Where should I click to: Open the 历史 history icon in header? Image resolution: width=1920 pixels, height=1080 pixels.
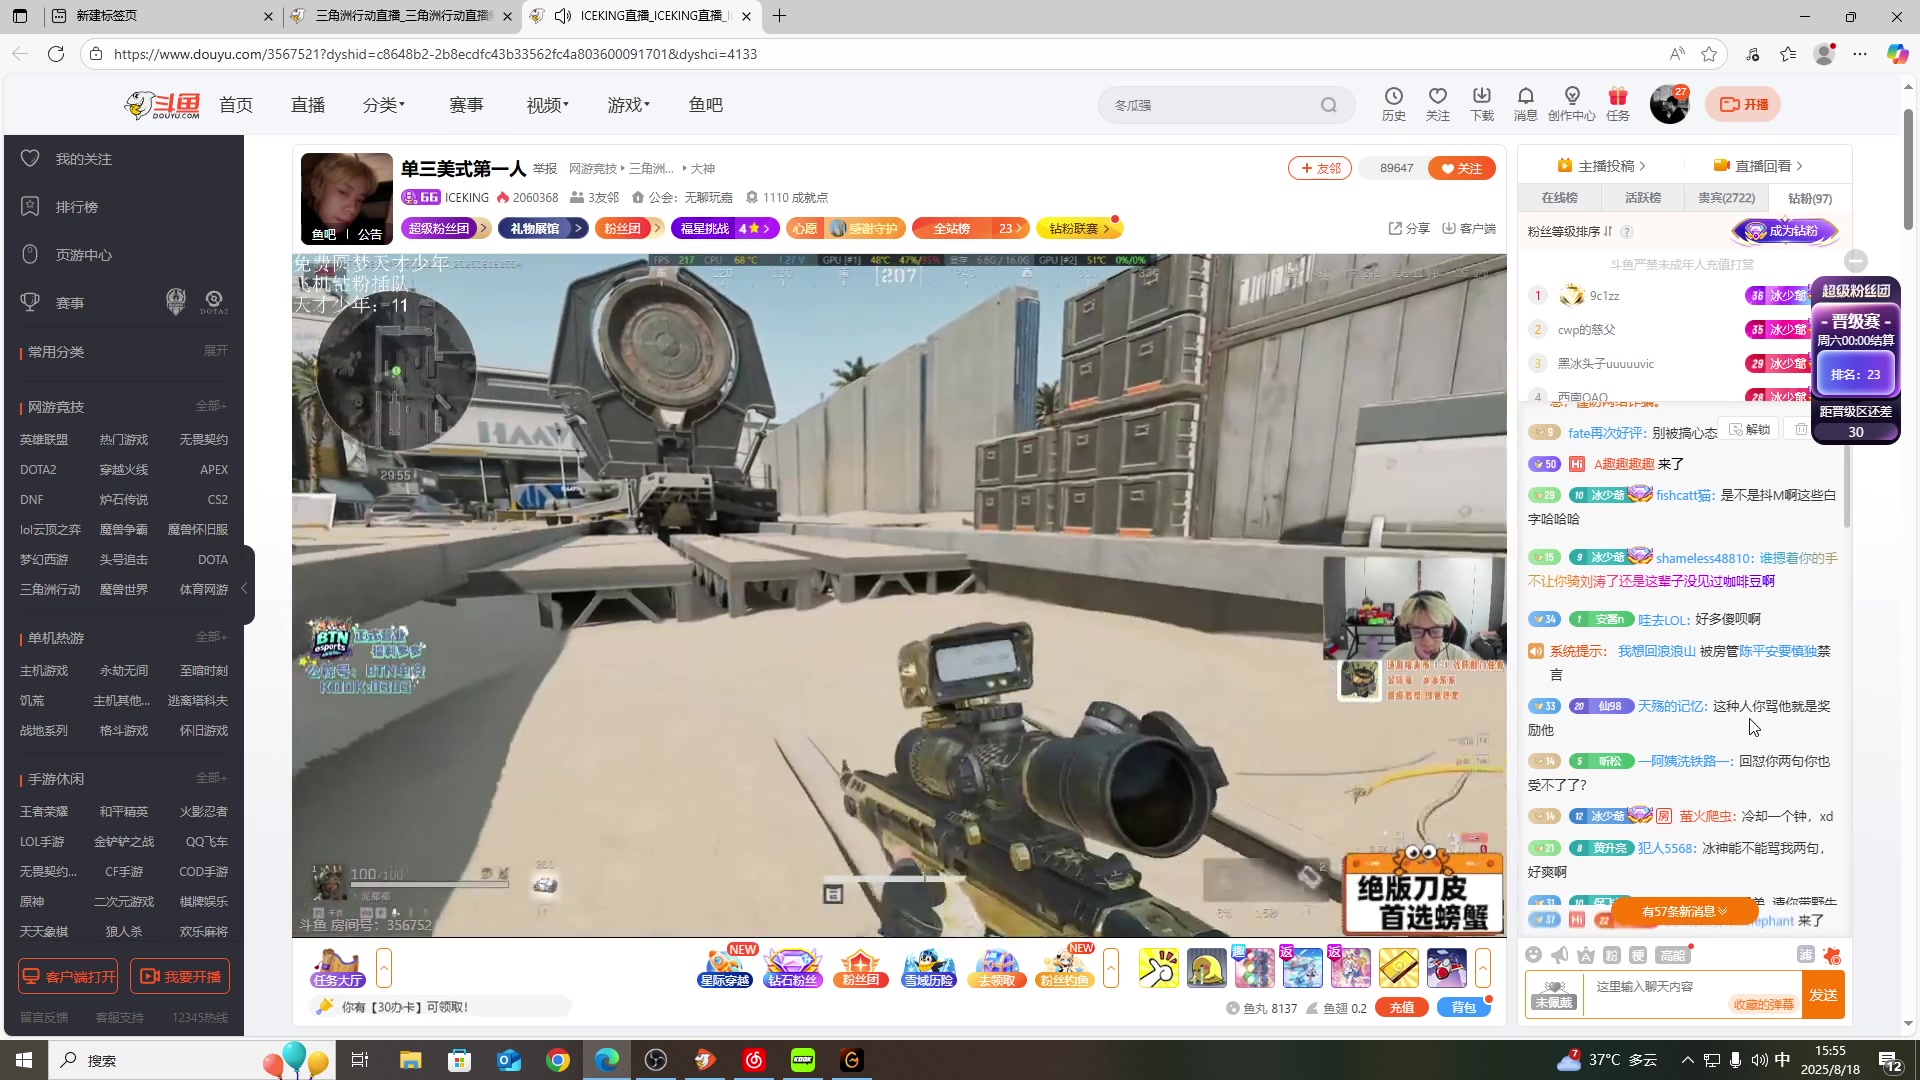coord(1393,103)
